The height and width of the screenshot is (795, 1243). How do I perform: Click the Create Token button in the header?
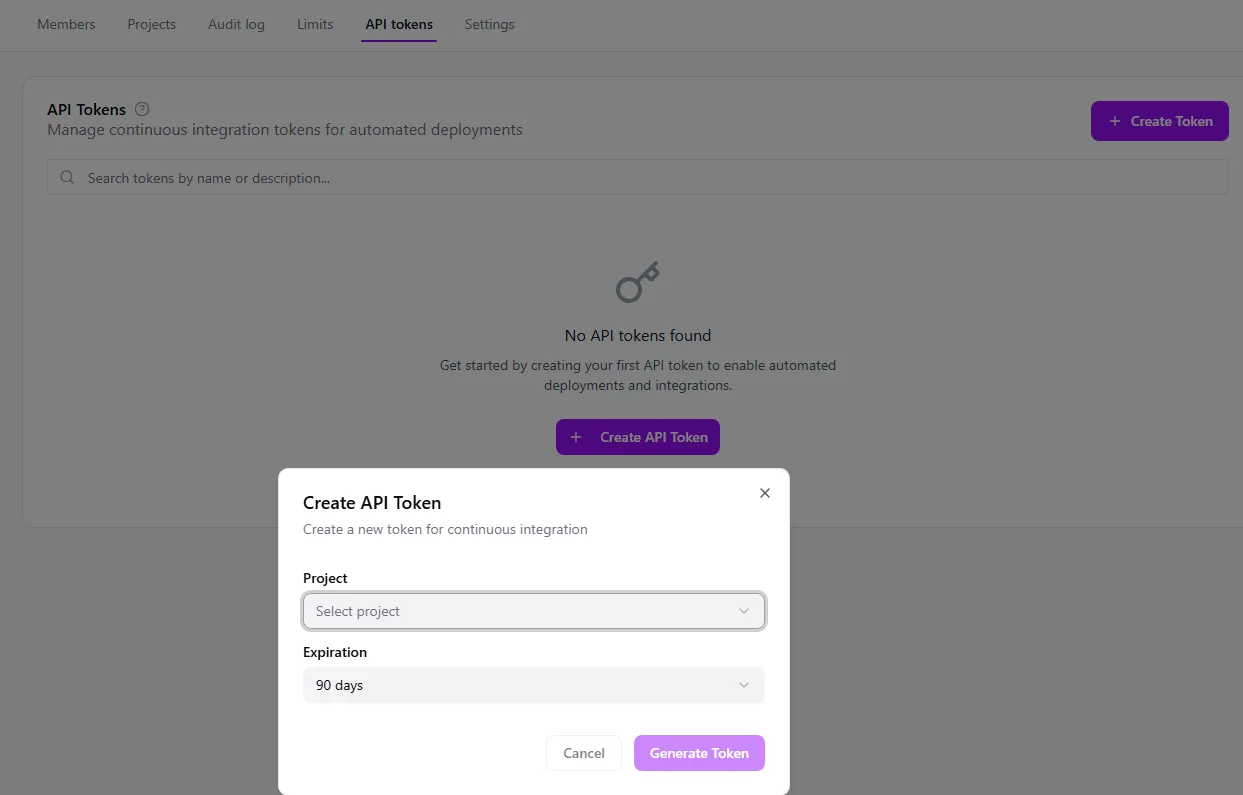(x=1160, y=121)
